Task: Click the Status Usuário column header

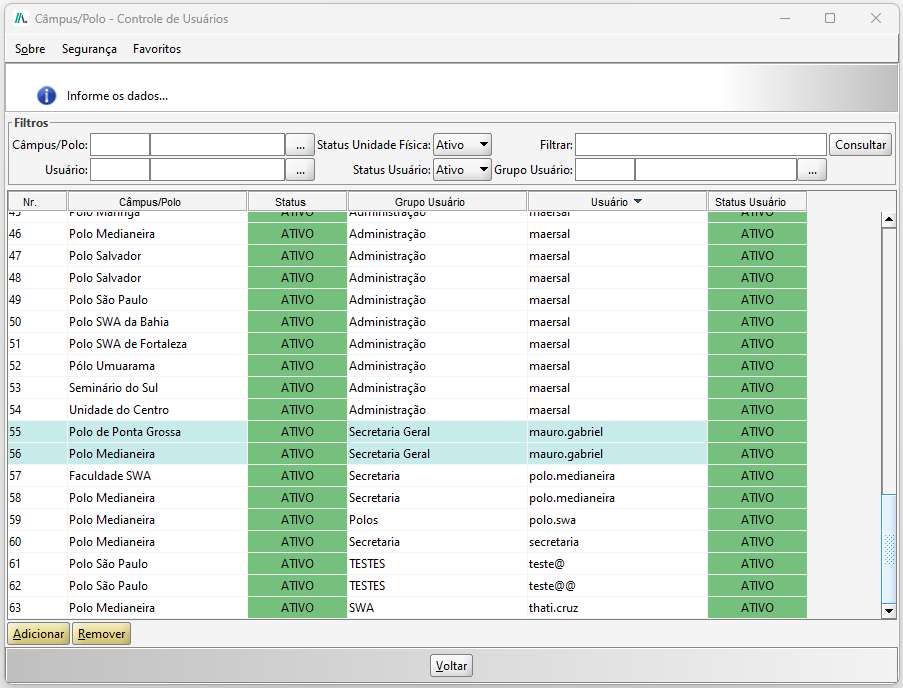Action: click(757, 202)
